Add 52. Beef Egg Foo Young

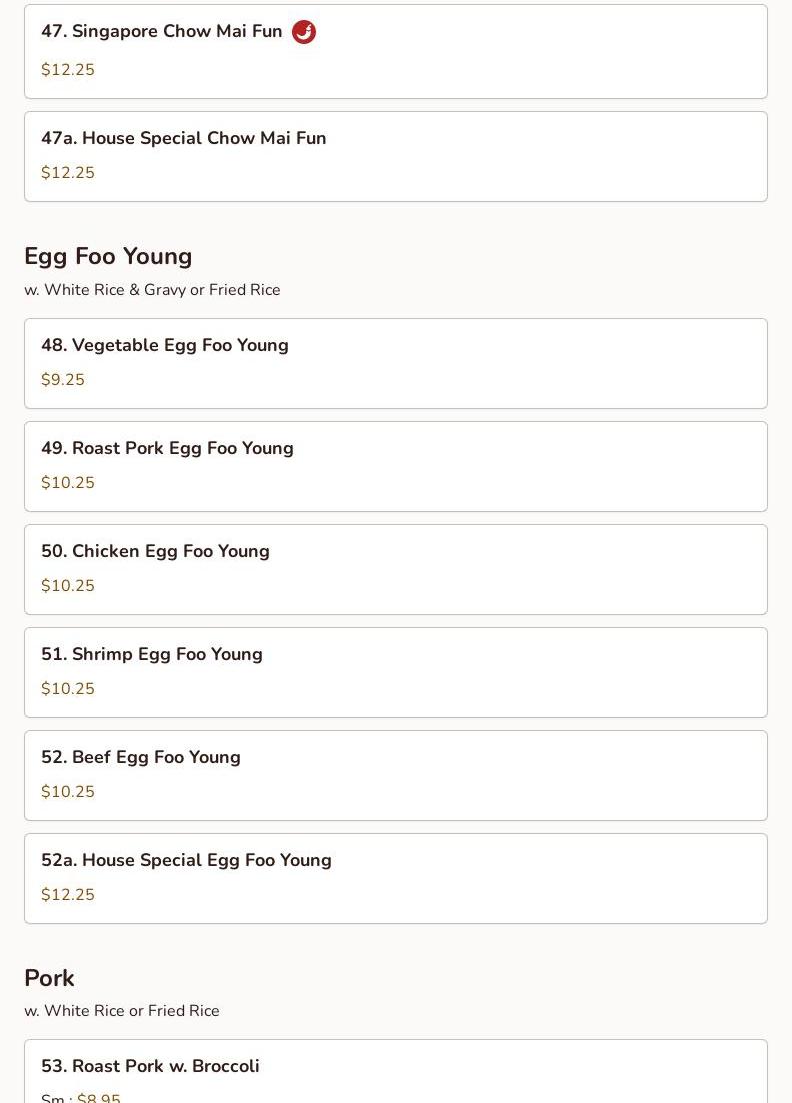pyautogui.click(x=140, y=757)
